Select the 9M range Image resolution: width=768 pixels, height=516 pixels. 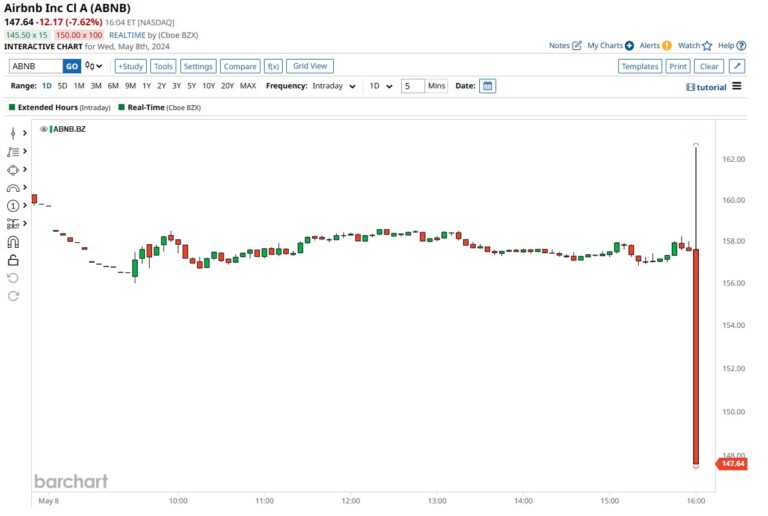point(130,86)
